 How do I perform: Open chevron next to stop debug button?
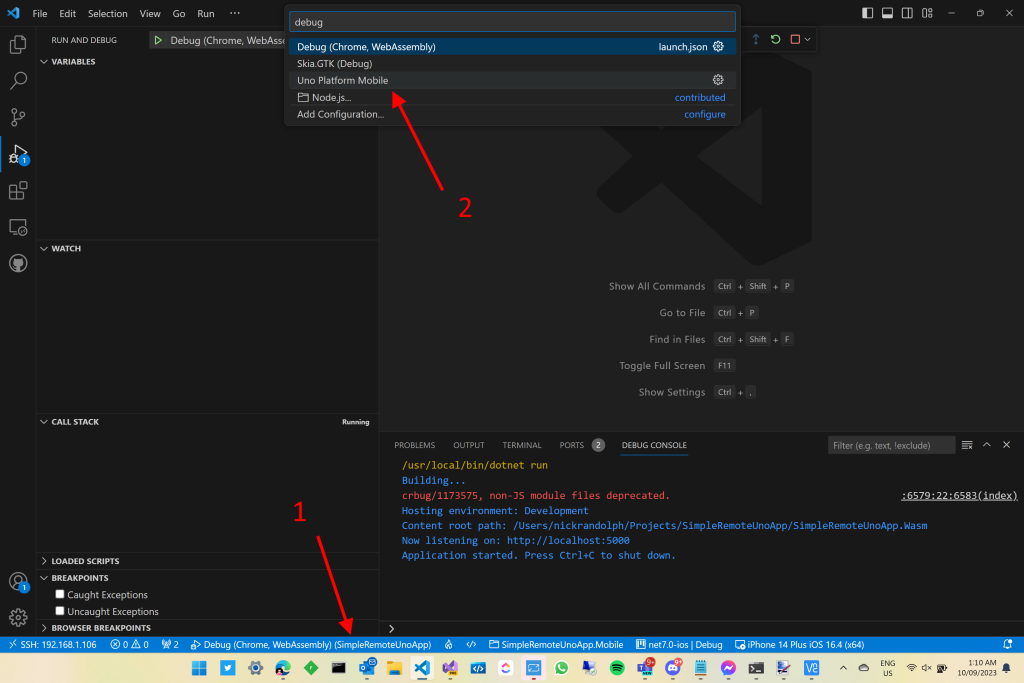click(807, 39)
